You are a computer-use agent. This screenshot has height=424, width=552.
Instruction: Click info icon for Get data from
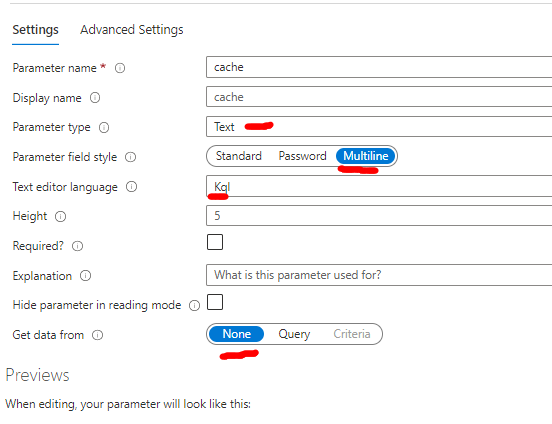98,335
